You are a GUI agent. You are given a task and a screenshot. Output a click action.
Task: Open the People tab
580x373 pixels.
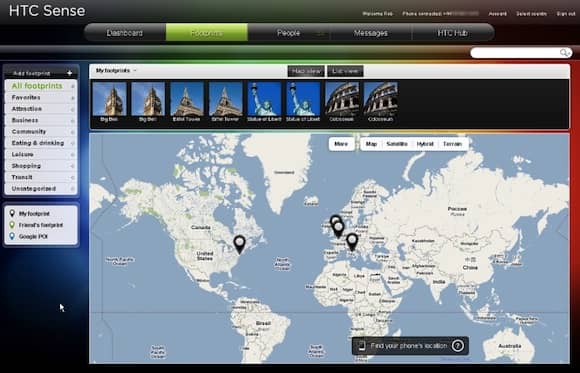(289, 33)
